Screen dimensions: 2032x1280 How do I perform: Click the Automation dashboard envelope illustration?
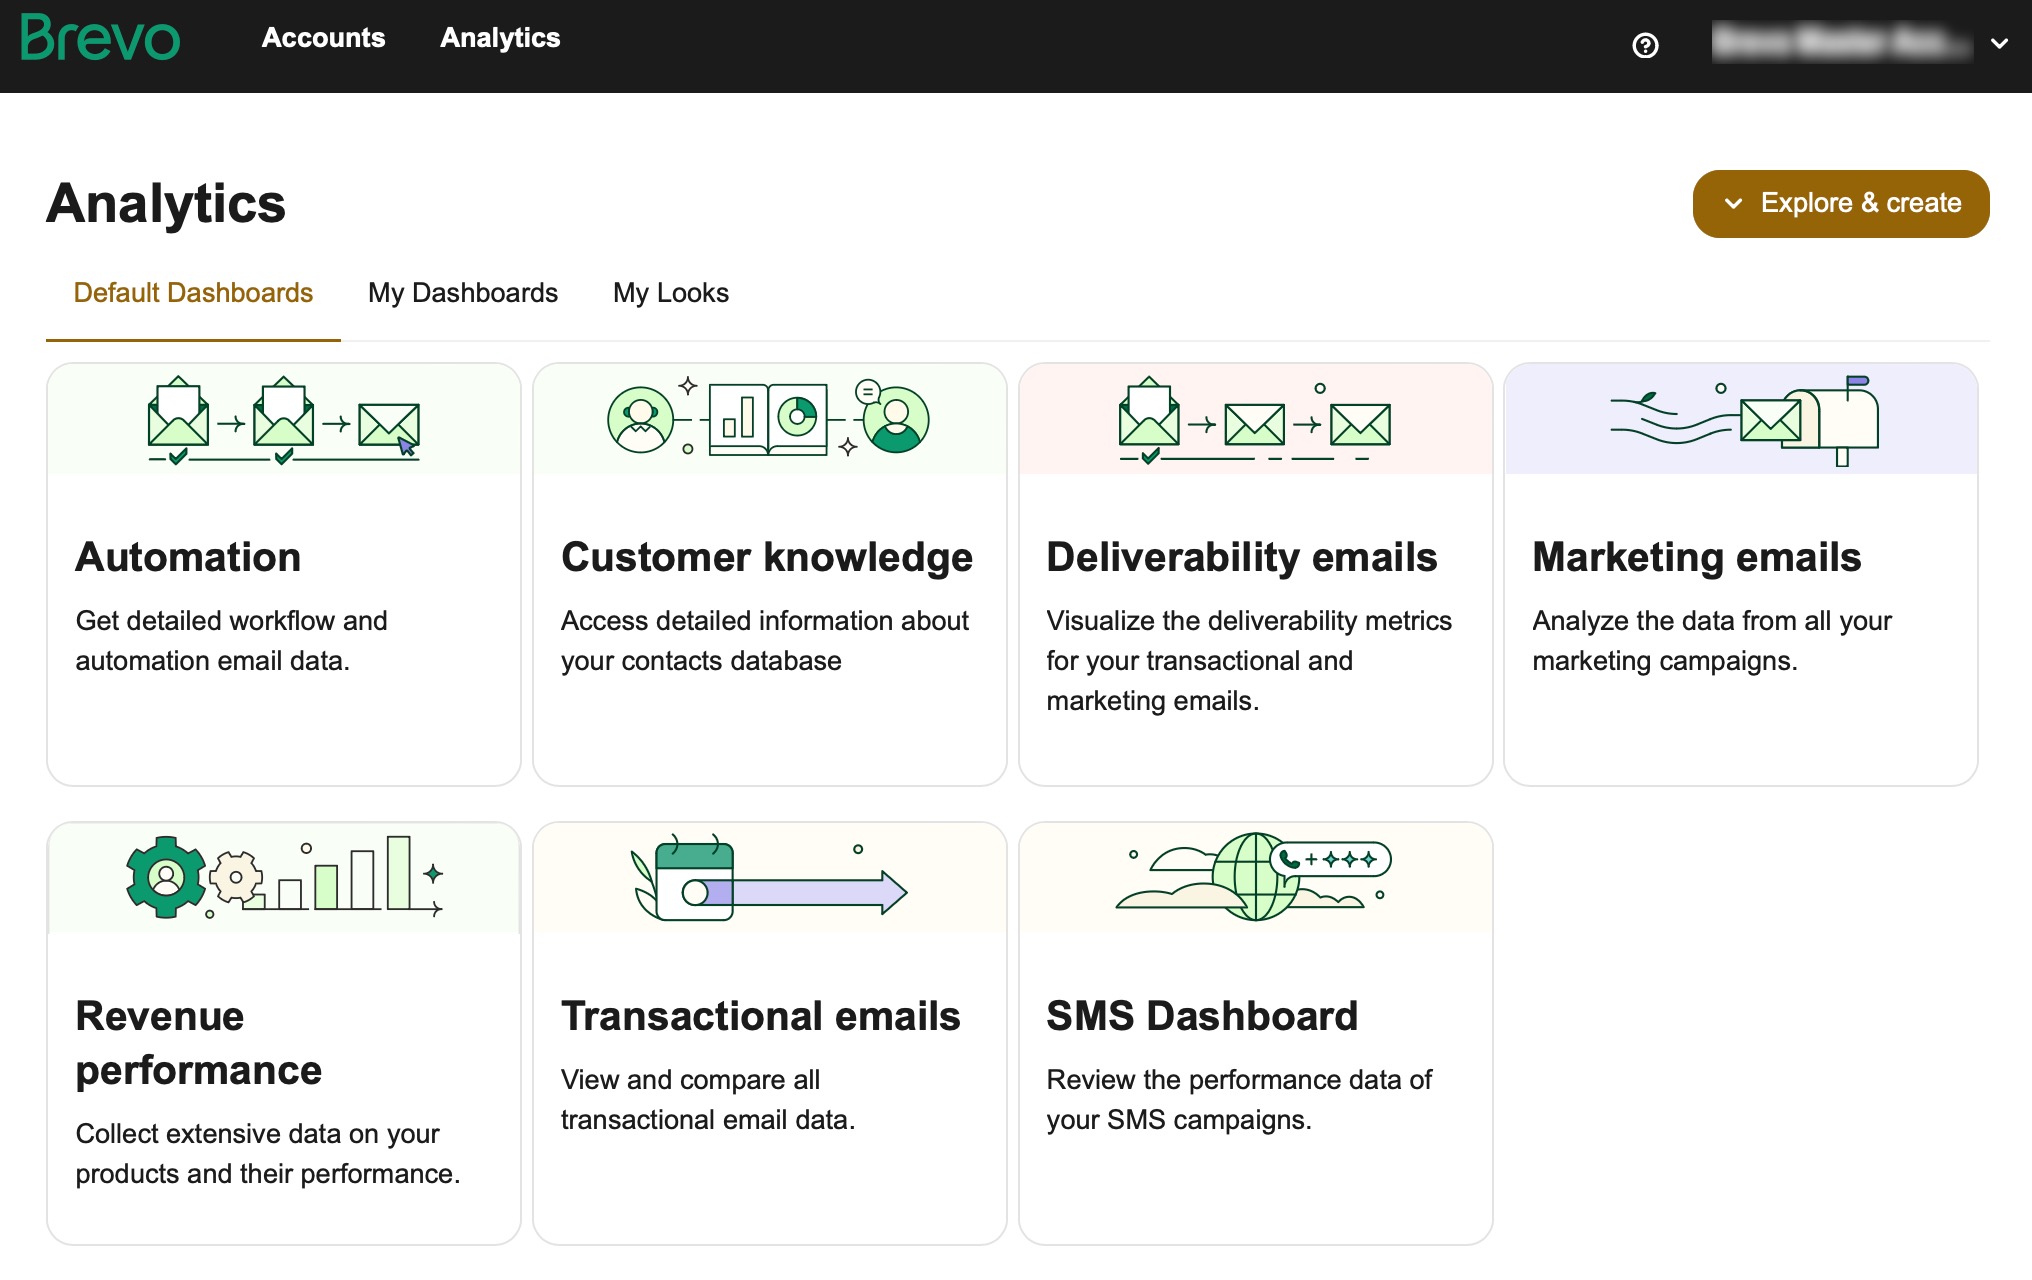pos(283,419)
